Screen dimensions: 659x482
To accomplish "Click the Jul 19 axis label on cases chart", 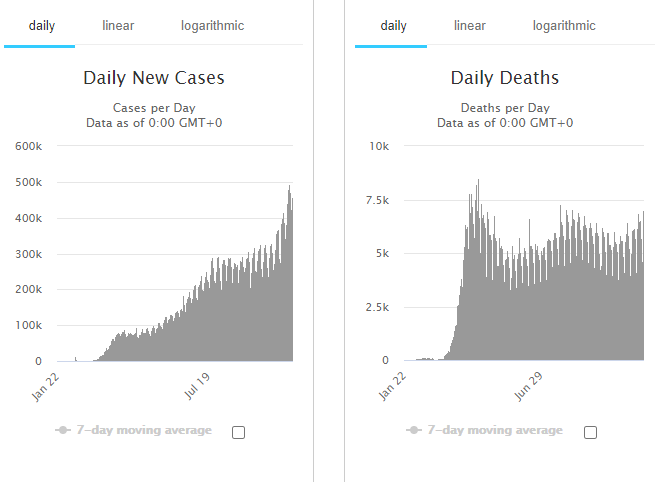I will pyautogui.click(x=197, y=386).
